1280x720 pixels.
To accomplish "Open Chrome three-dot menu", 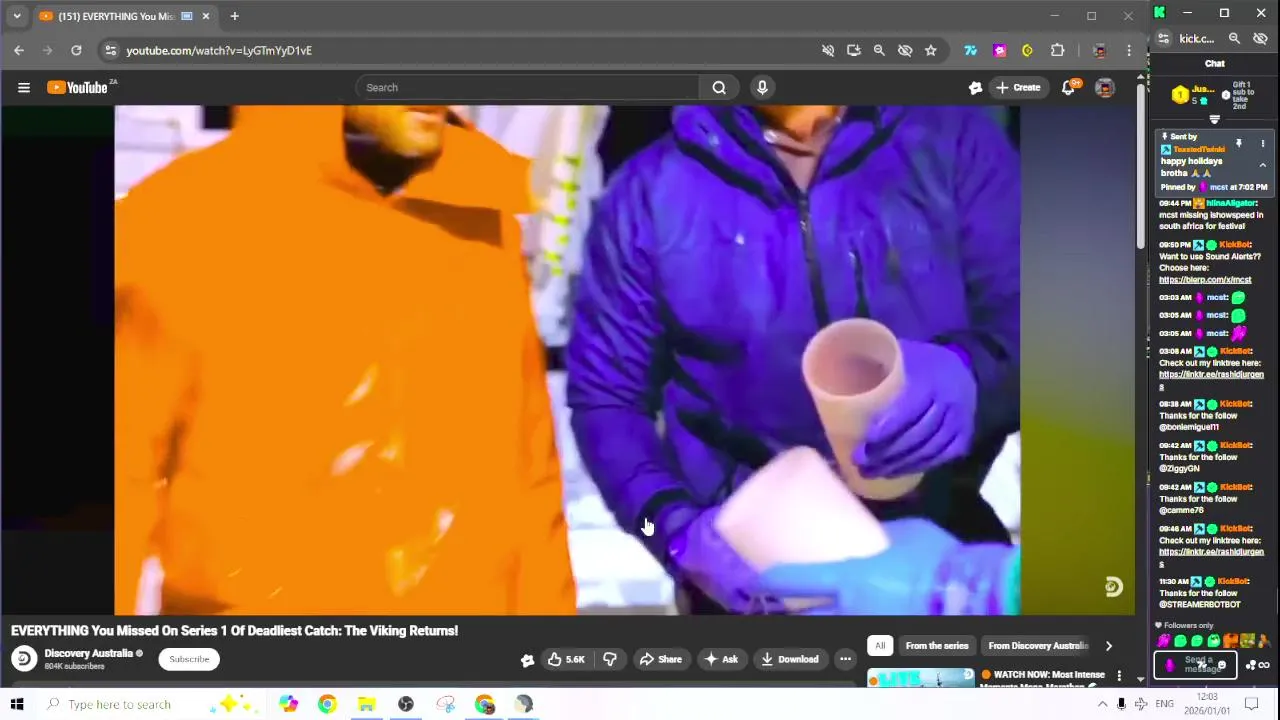I will tap(1129, 51).
